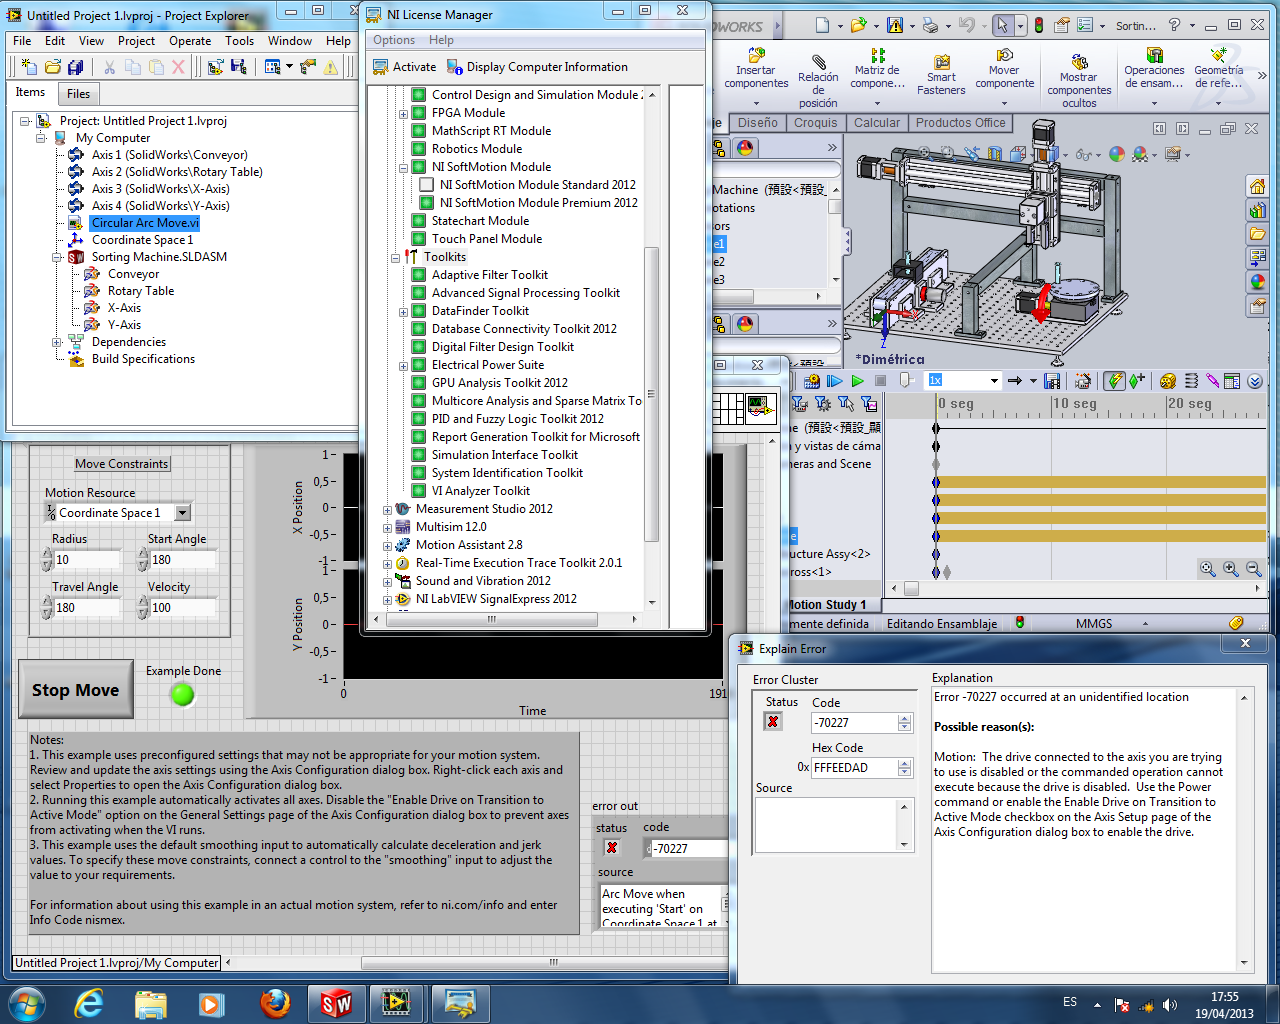Click the Example Done green LED indicator

point(182,694)
